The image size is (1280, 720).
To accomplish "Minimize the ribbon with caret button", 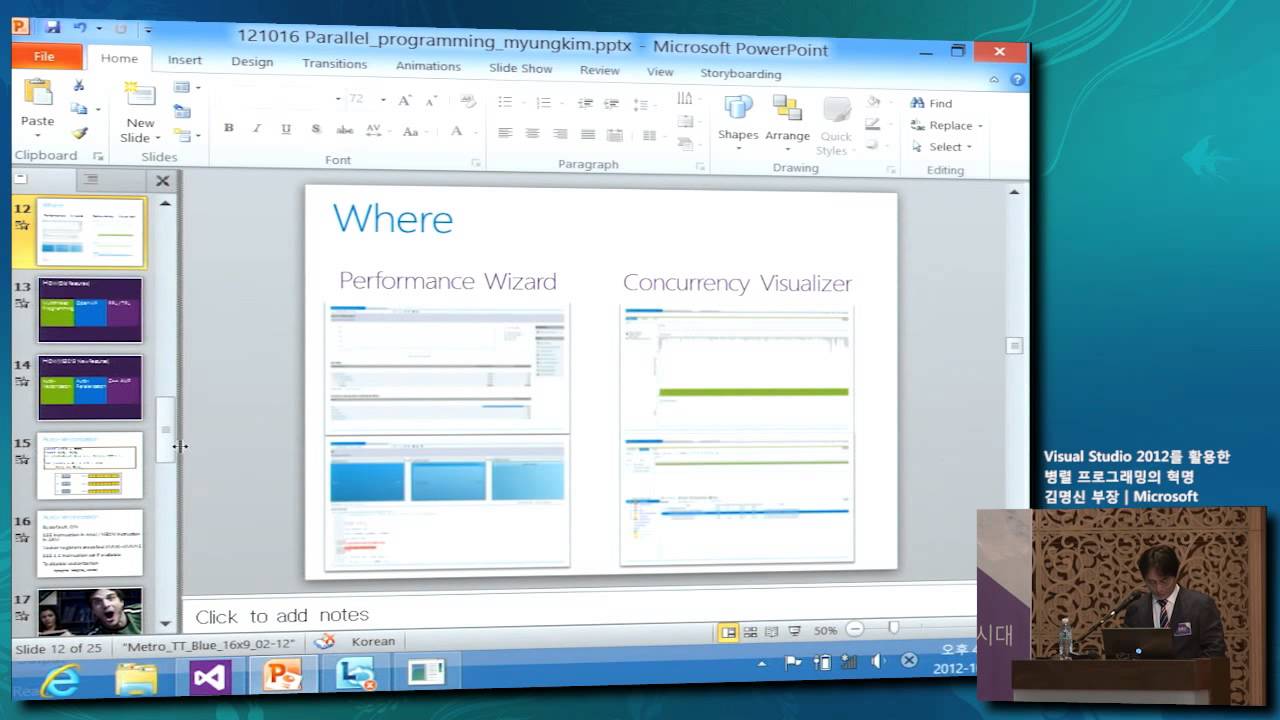I will [x=995, y=79].
